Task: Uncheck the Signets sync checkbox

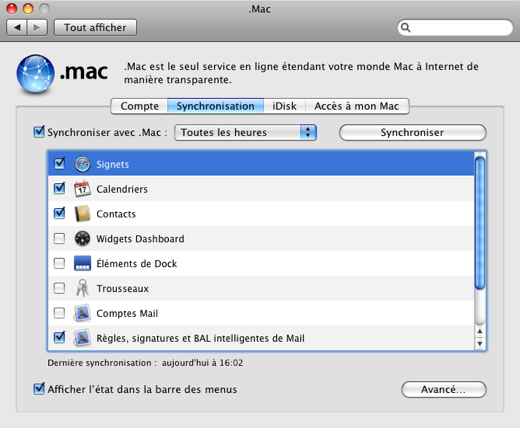Action: (x=59, y=163)
